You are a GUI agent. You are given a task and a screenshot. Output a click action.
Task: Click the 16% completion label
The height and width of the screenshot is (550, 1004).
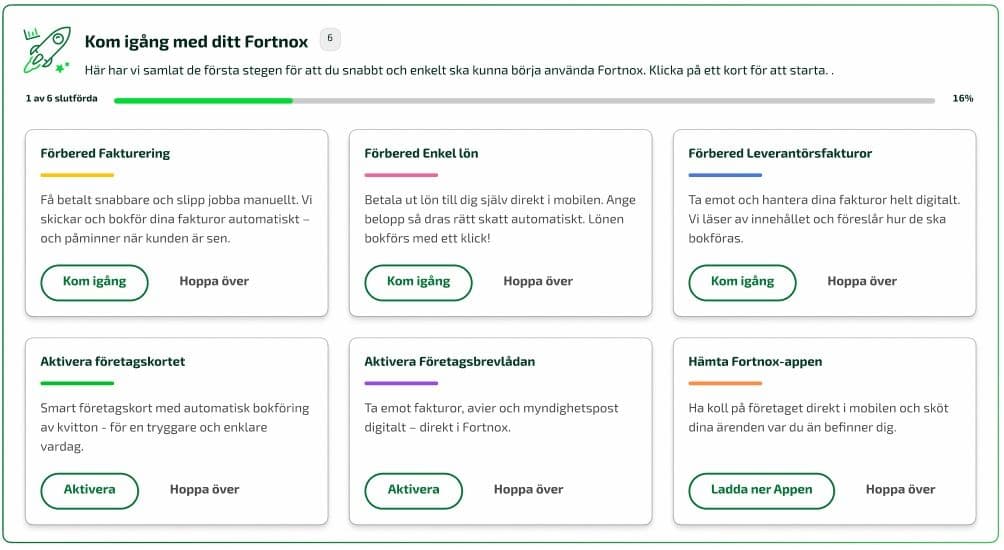[x=962, y=100]
